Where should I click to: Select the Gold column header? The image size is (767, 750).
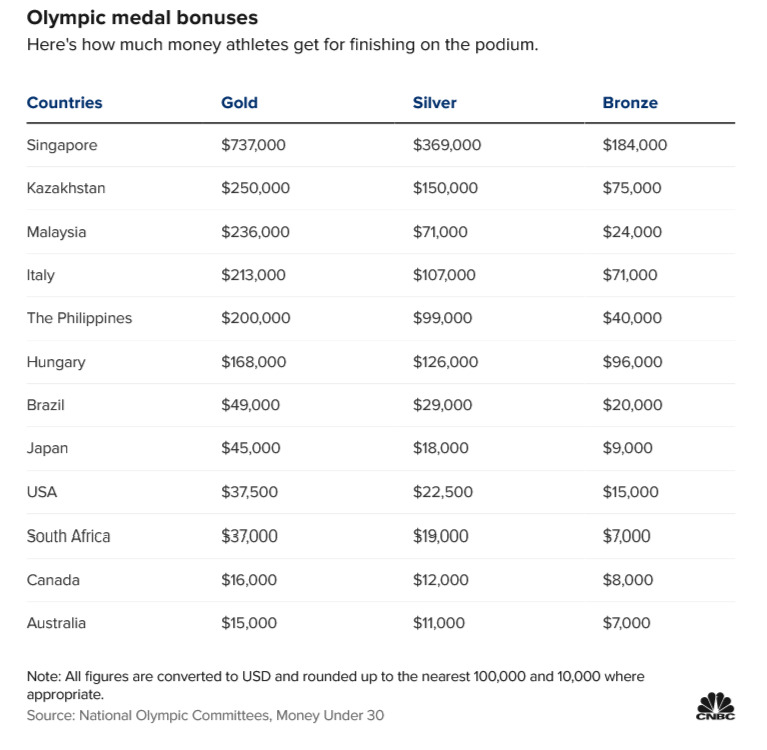coord(239,102)
